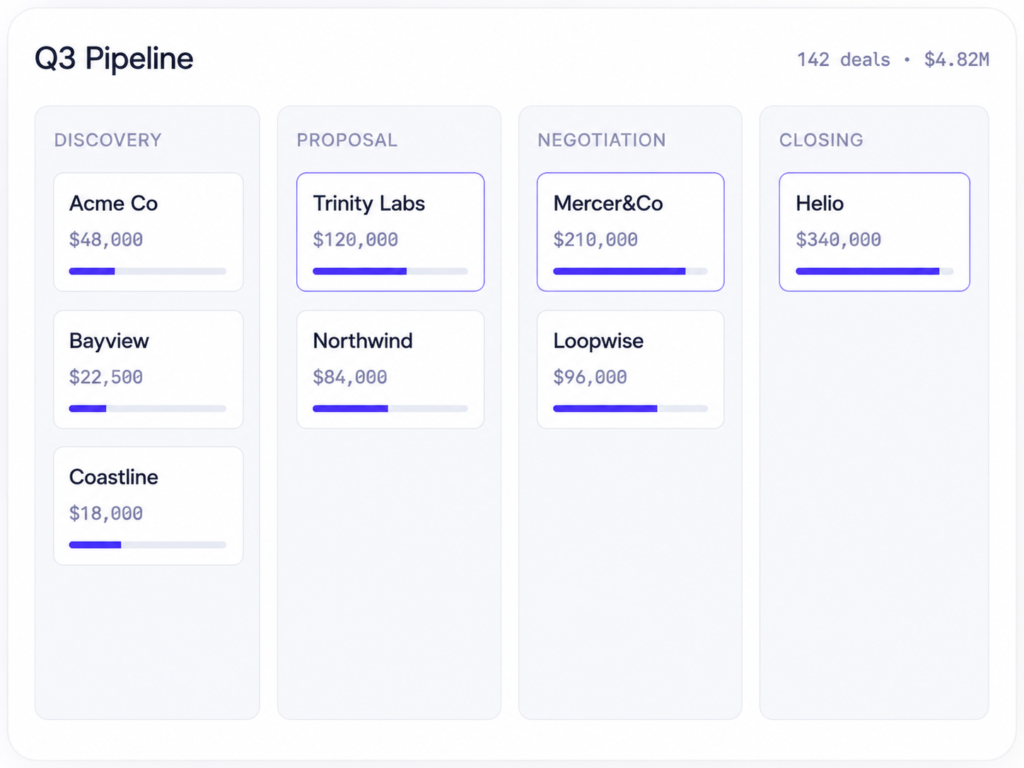Select the Northwind card title

[x=362, y=341]
